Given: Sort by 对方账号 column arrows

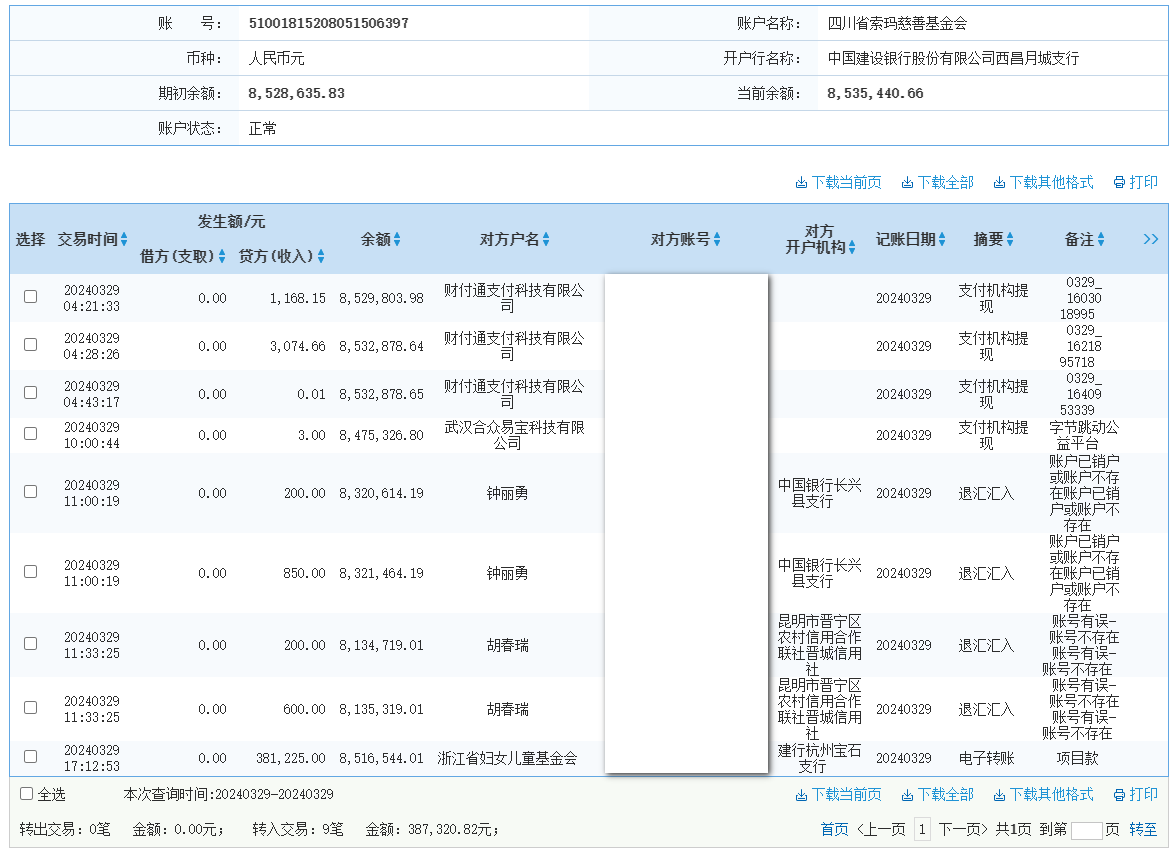Looking at the screenshot, I should 717,240.
